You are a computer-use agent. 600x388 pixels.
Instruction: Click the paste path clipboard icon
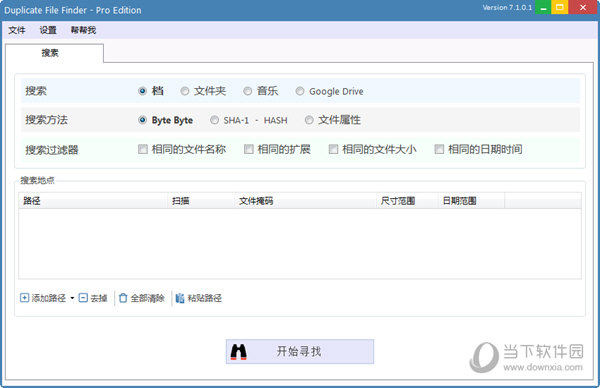click(x=179, y=298)
